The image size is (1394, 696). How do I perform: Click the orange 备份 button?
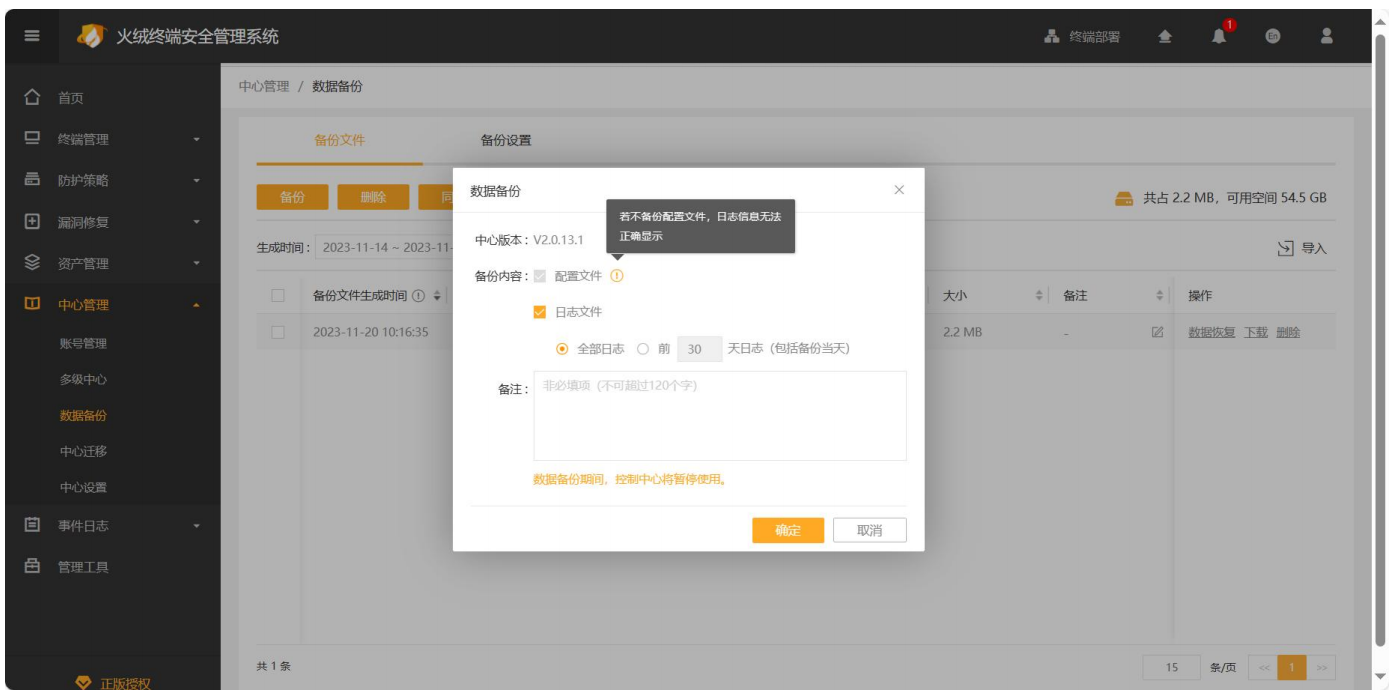(293, 197)
